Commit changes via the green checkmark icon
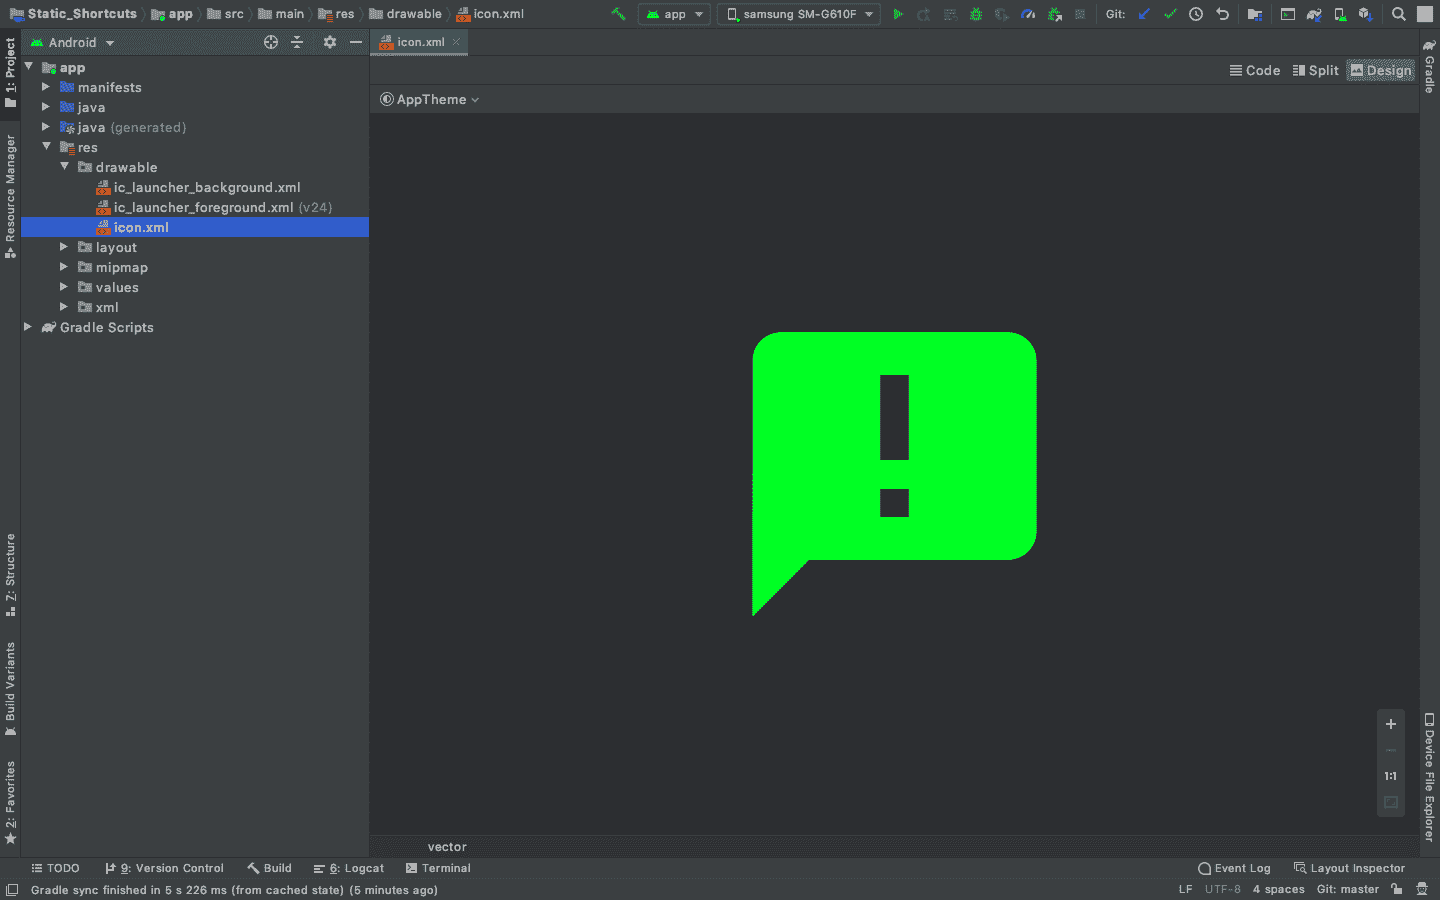Viewport: 1440px width, 900px height. (x=1170, y=14)
